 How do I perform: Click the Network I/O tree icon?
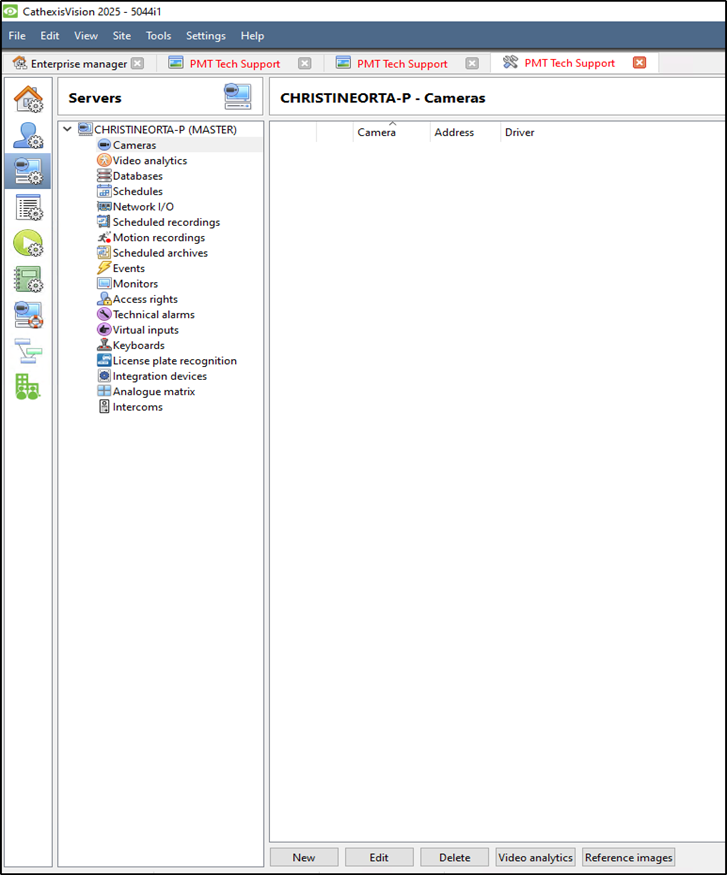104,206
